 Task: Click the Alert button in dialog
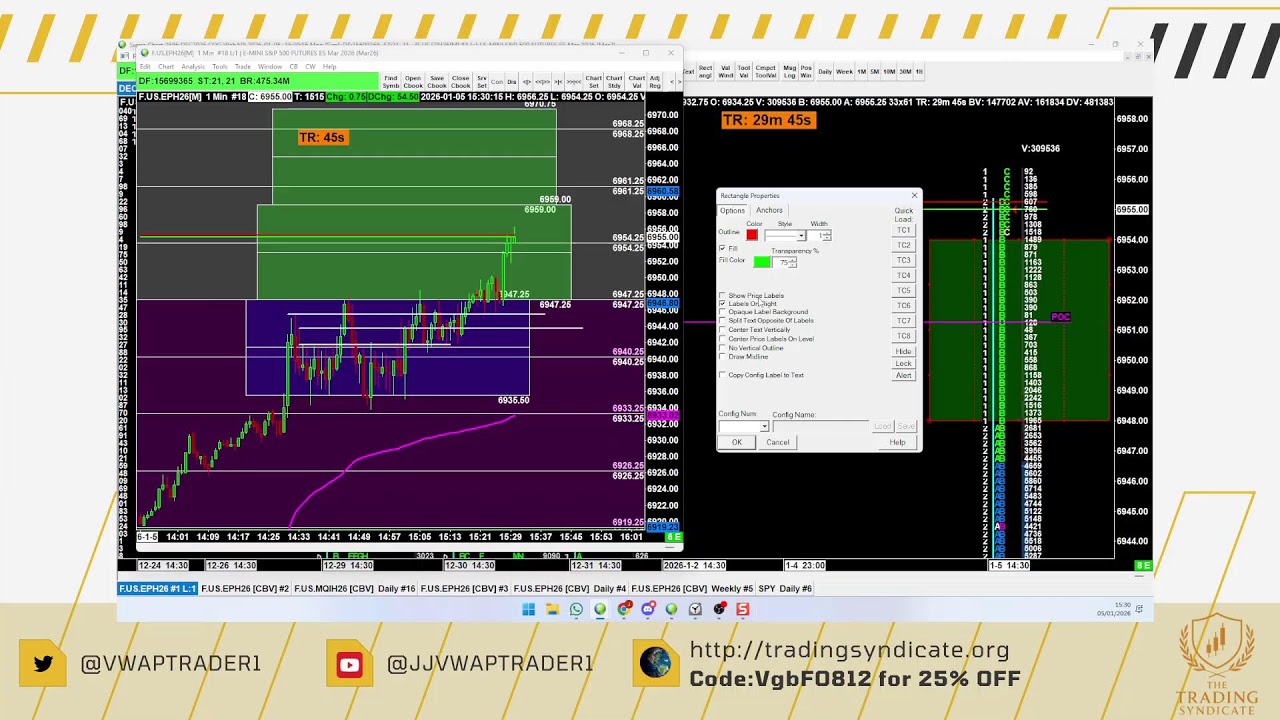(904, 375)
